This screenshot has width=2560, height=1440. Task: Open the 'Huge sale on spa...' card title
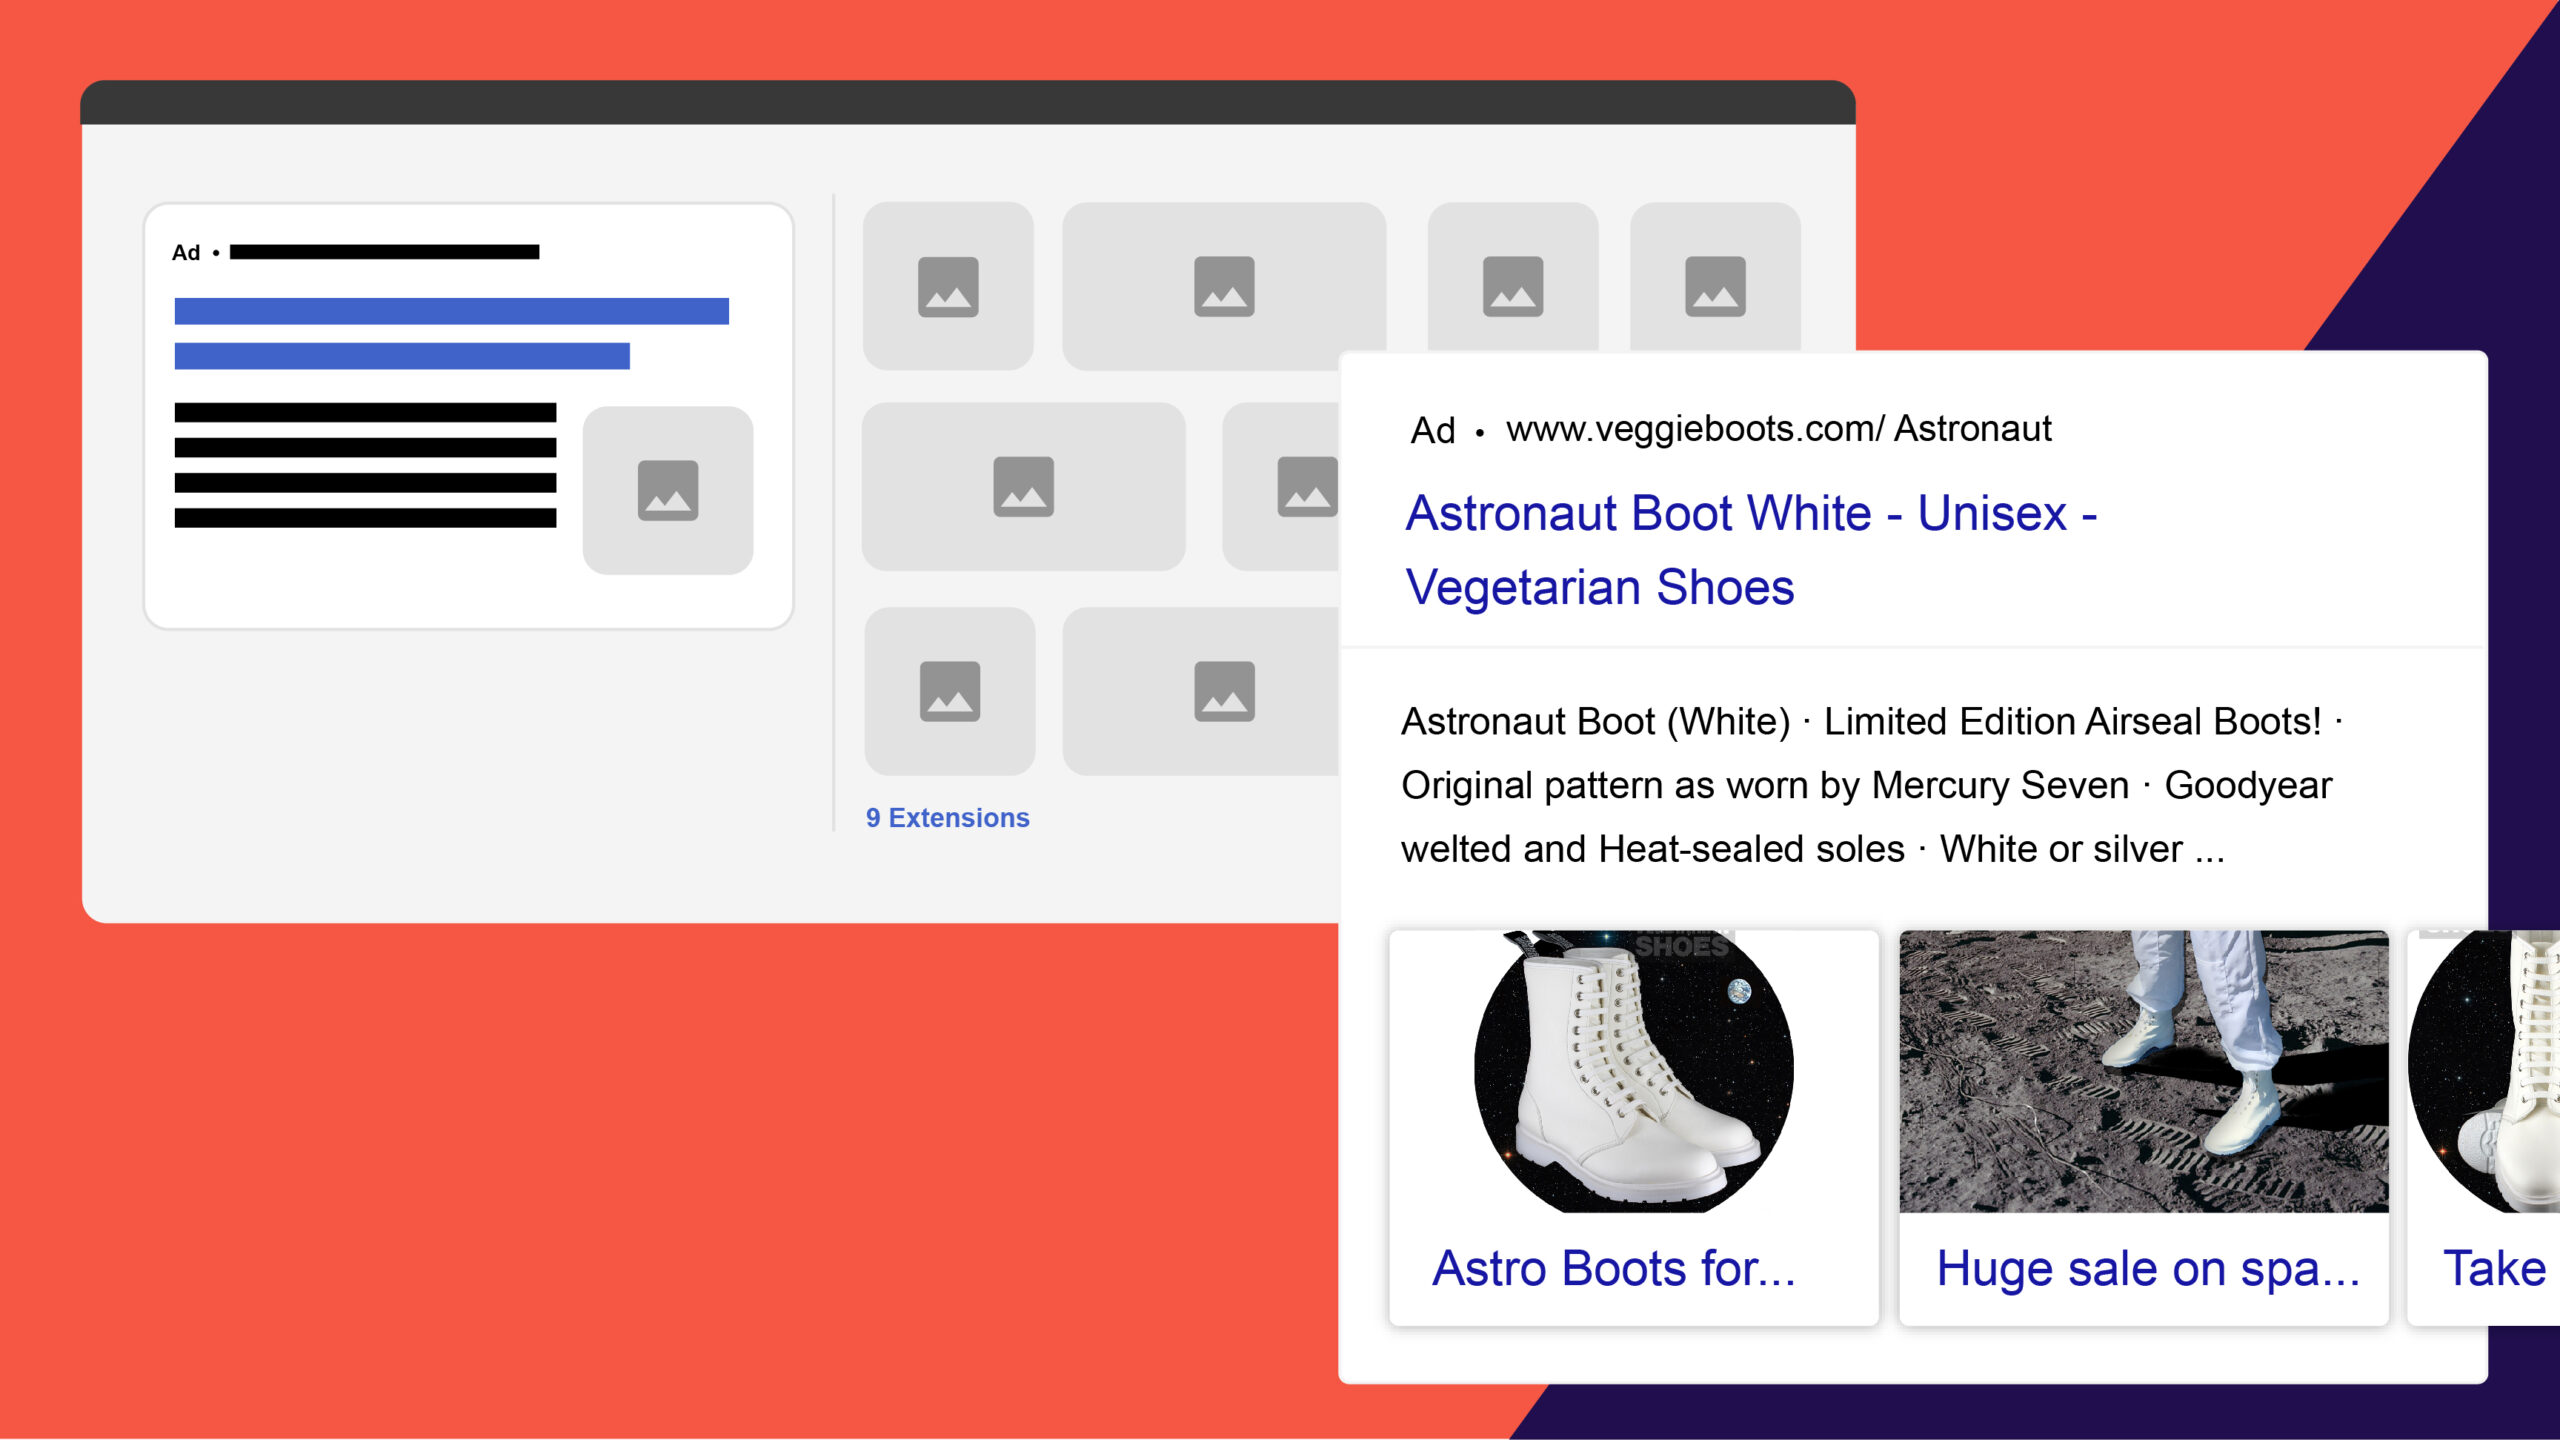point(2148,1269)
